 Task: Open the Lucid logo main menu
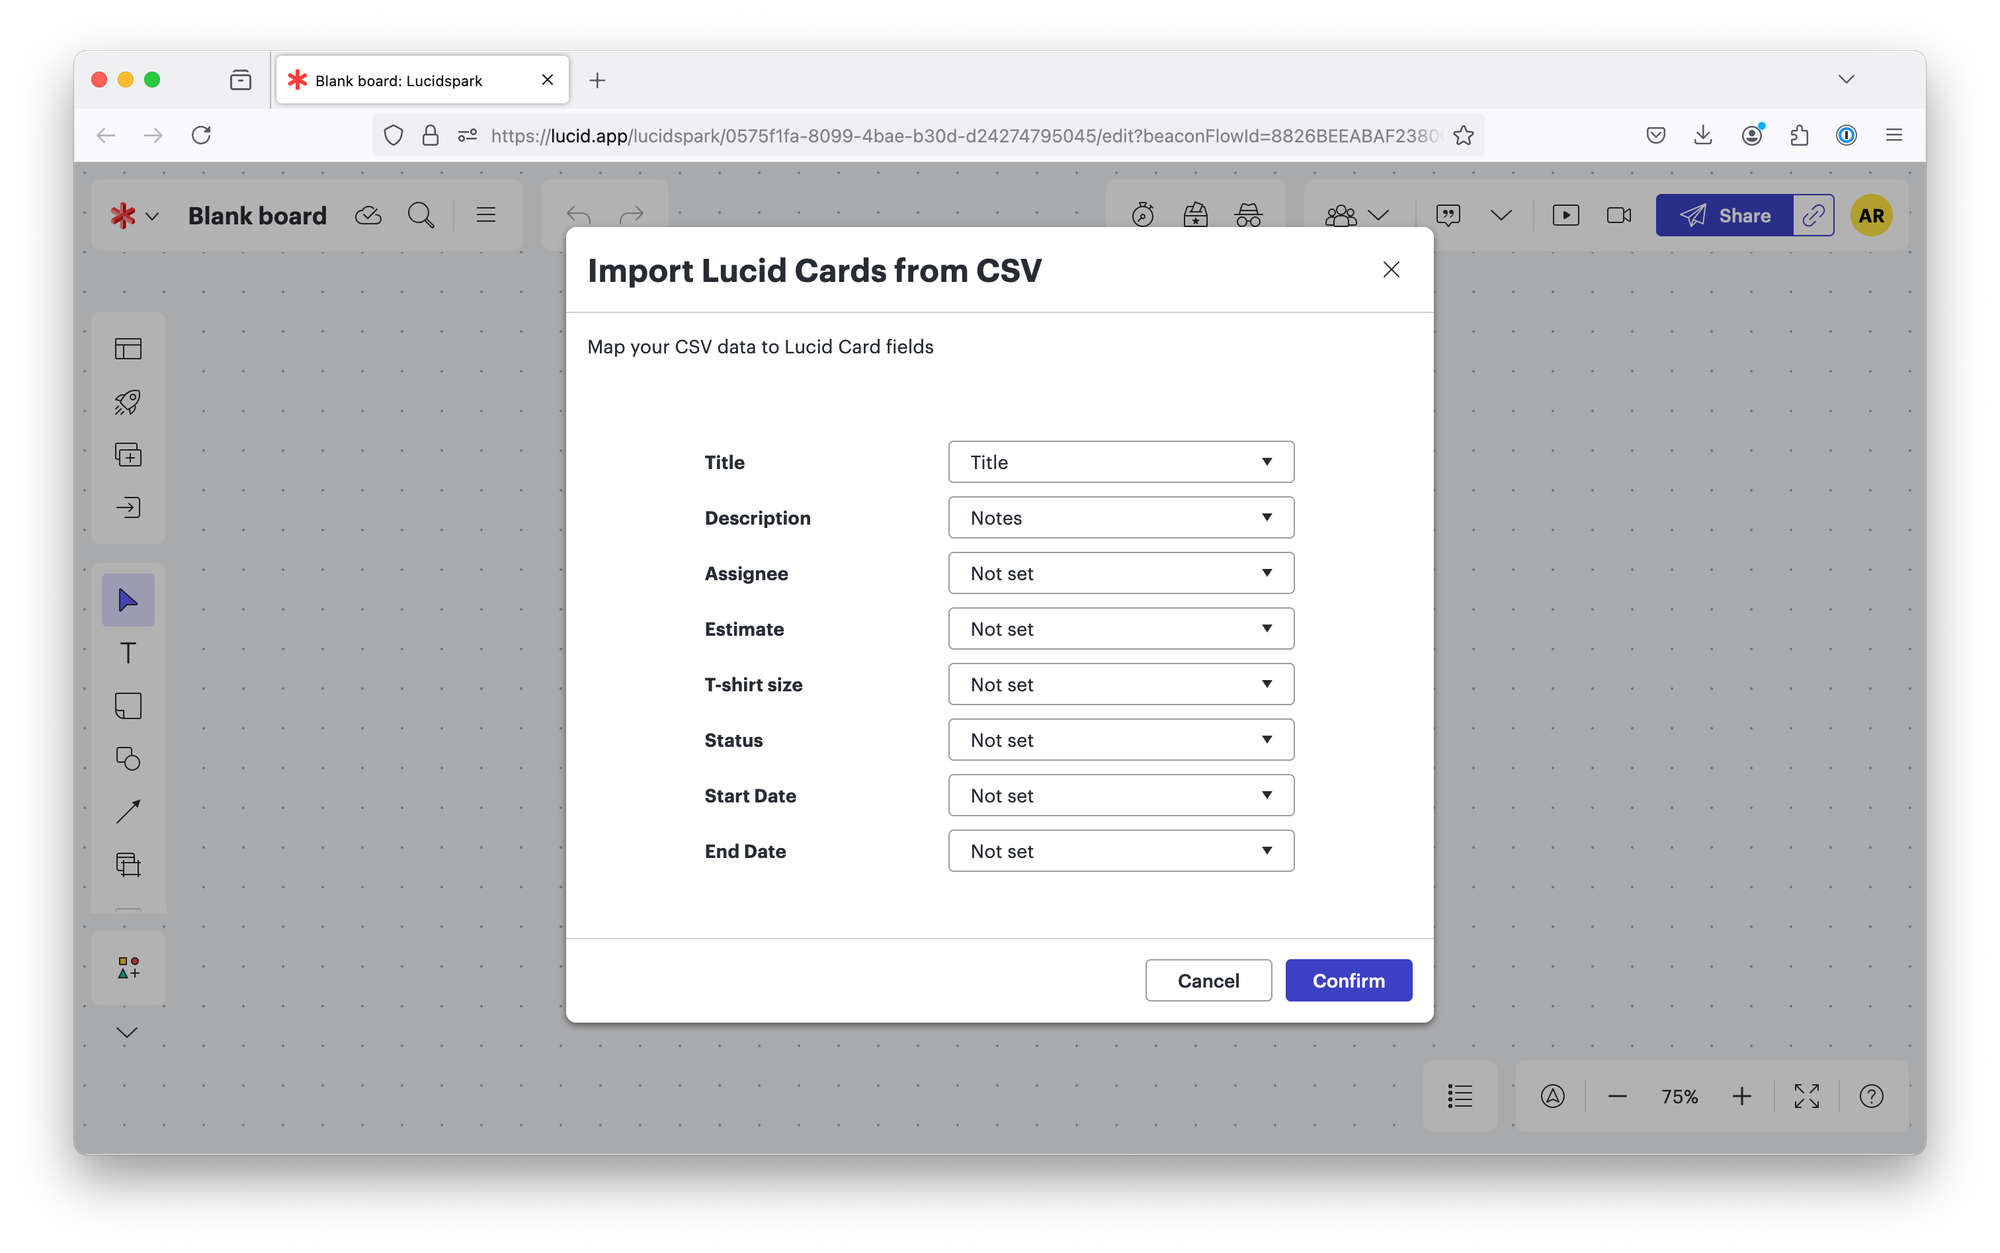[134, 215]
